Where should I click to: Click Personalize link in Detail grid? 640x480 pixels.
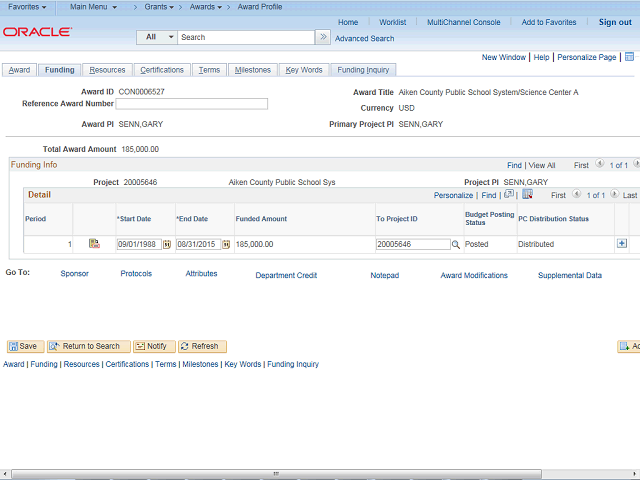coord(453,196)
